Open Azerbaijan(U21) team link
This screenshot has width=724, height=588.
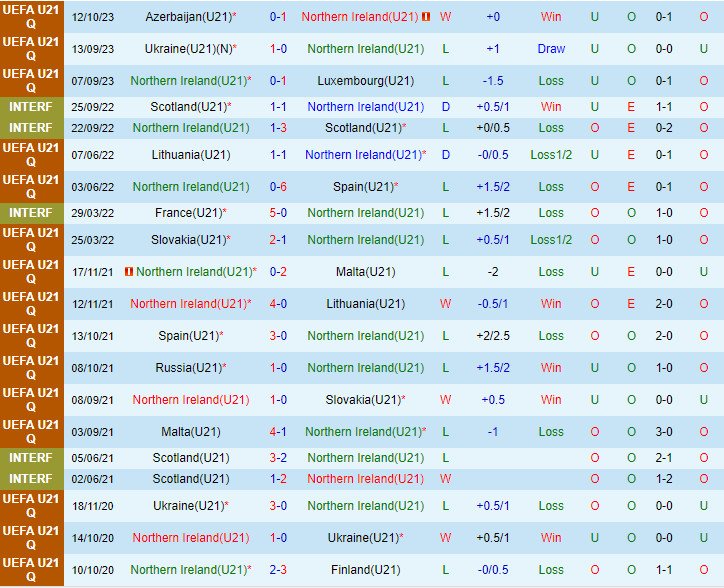pyautogui.click(x=188, y=17)
